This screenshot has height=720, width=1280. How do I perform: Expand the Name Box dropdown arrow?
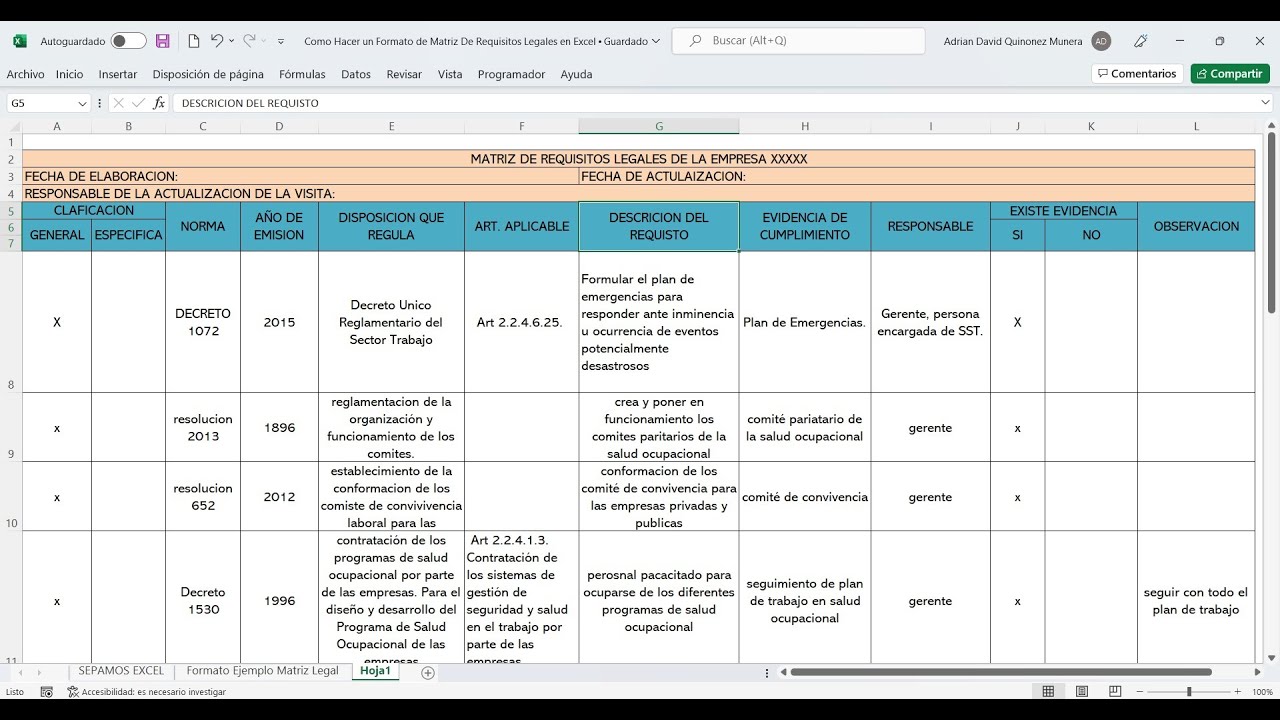click(x=82, y=103)
